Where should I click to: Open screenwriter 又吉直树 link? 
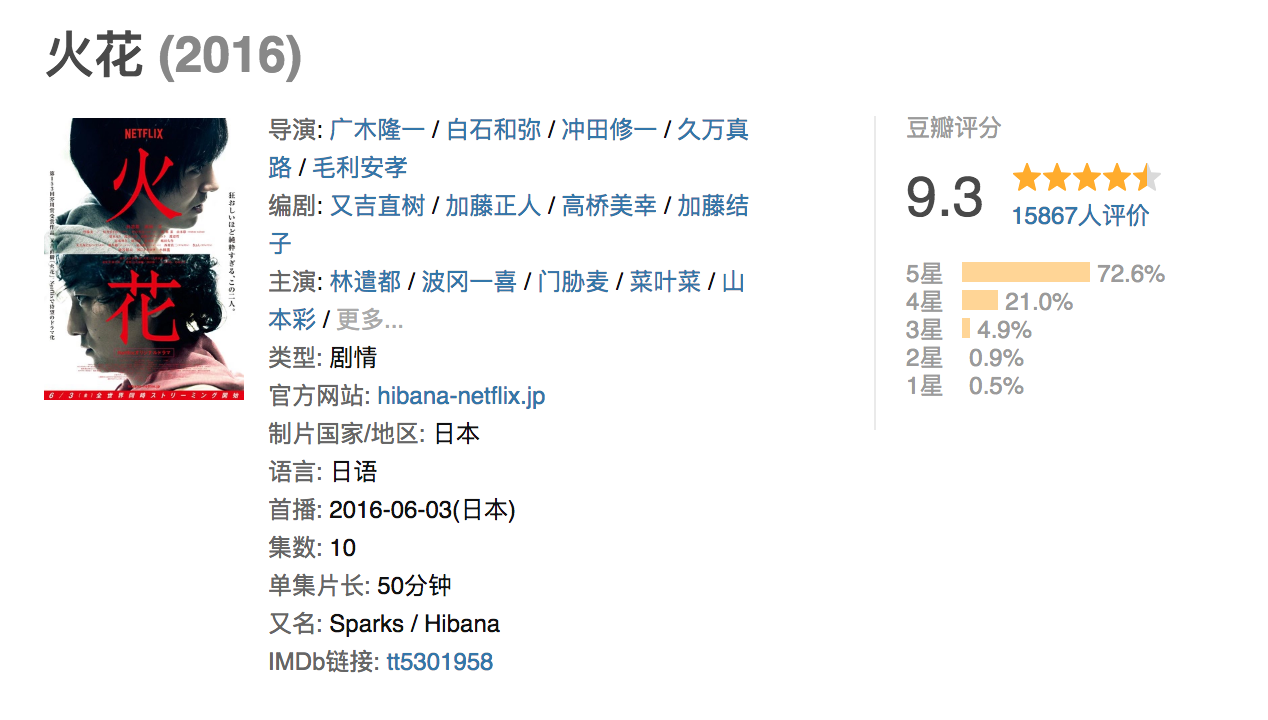(x=378, y=206)
